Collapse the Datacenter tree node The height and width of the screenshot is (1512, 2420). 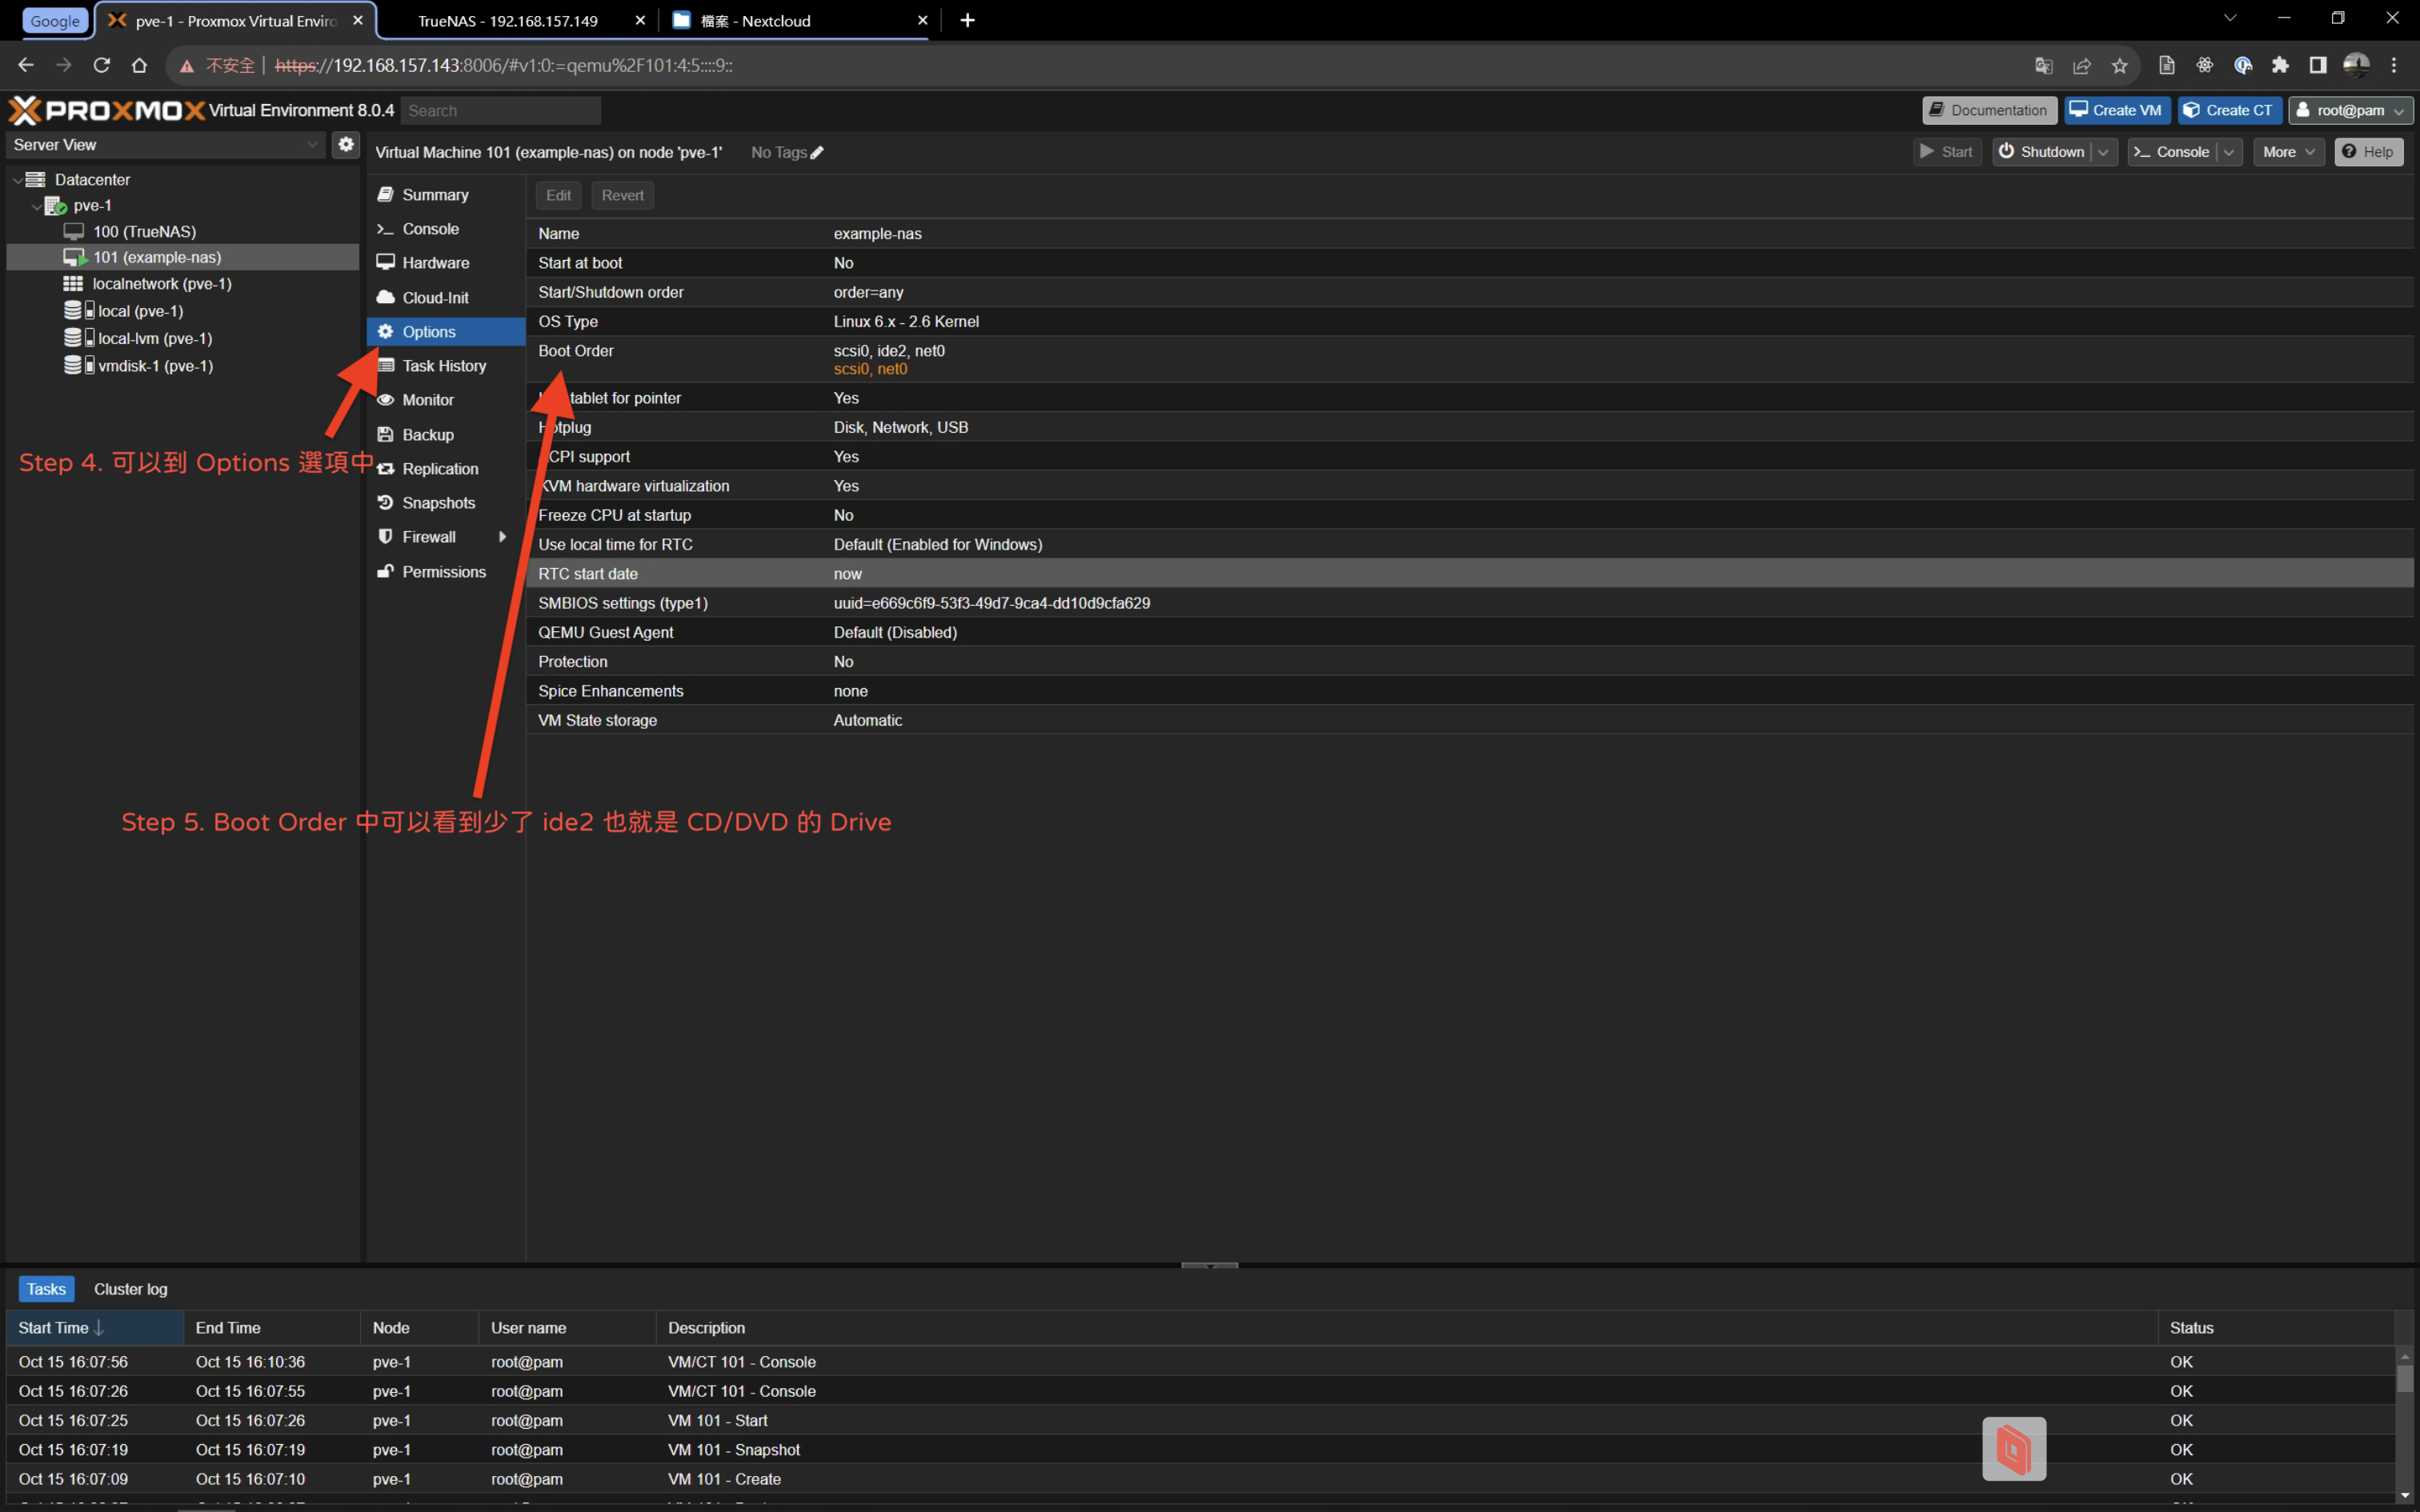(x=17, y=180)
